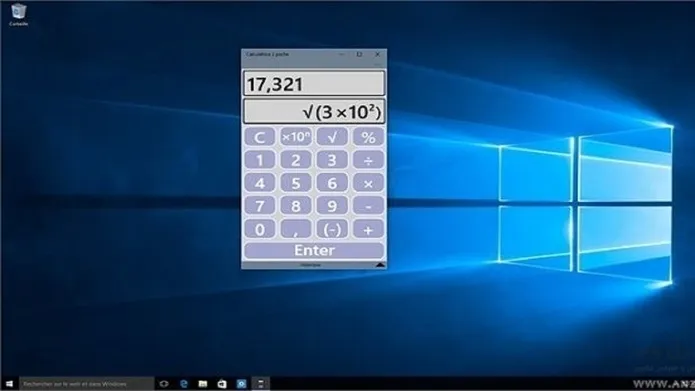Click the minus operator key
Image resolution: width=695 pixels, height=391 pixels.
pyautogui.click(x=368, y=206)
